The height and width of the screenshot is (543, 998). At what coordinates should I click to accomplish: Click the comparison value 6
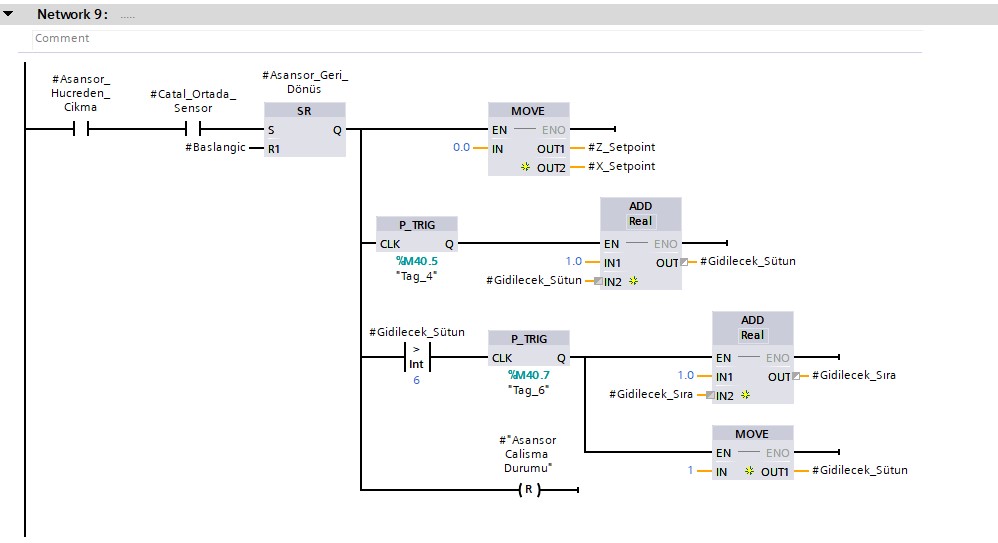click(416, 381)
